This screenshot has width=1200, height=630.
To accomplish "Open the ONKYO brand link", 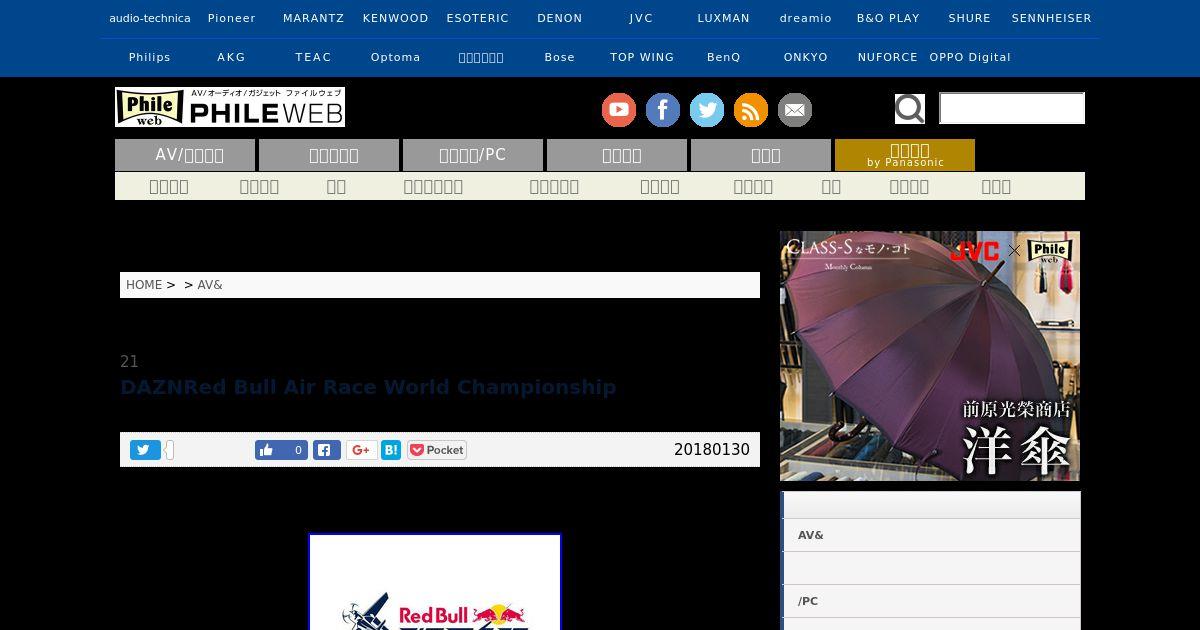I will point(806,57).
